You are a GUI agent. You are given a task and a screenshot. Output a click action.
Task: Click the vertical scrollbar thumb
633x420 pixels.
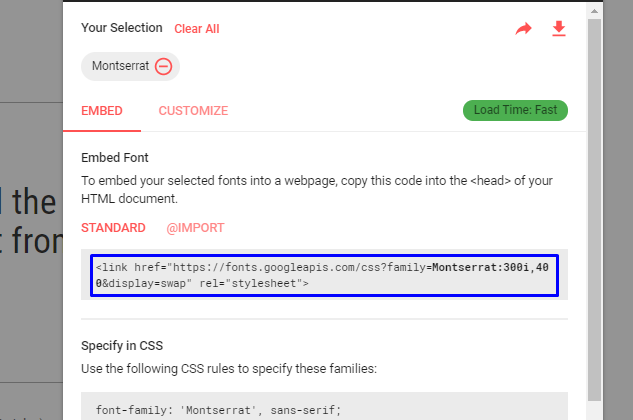594,210
